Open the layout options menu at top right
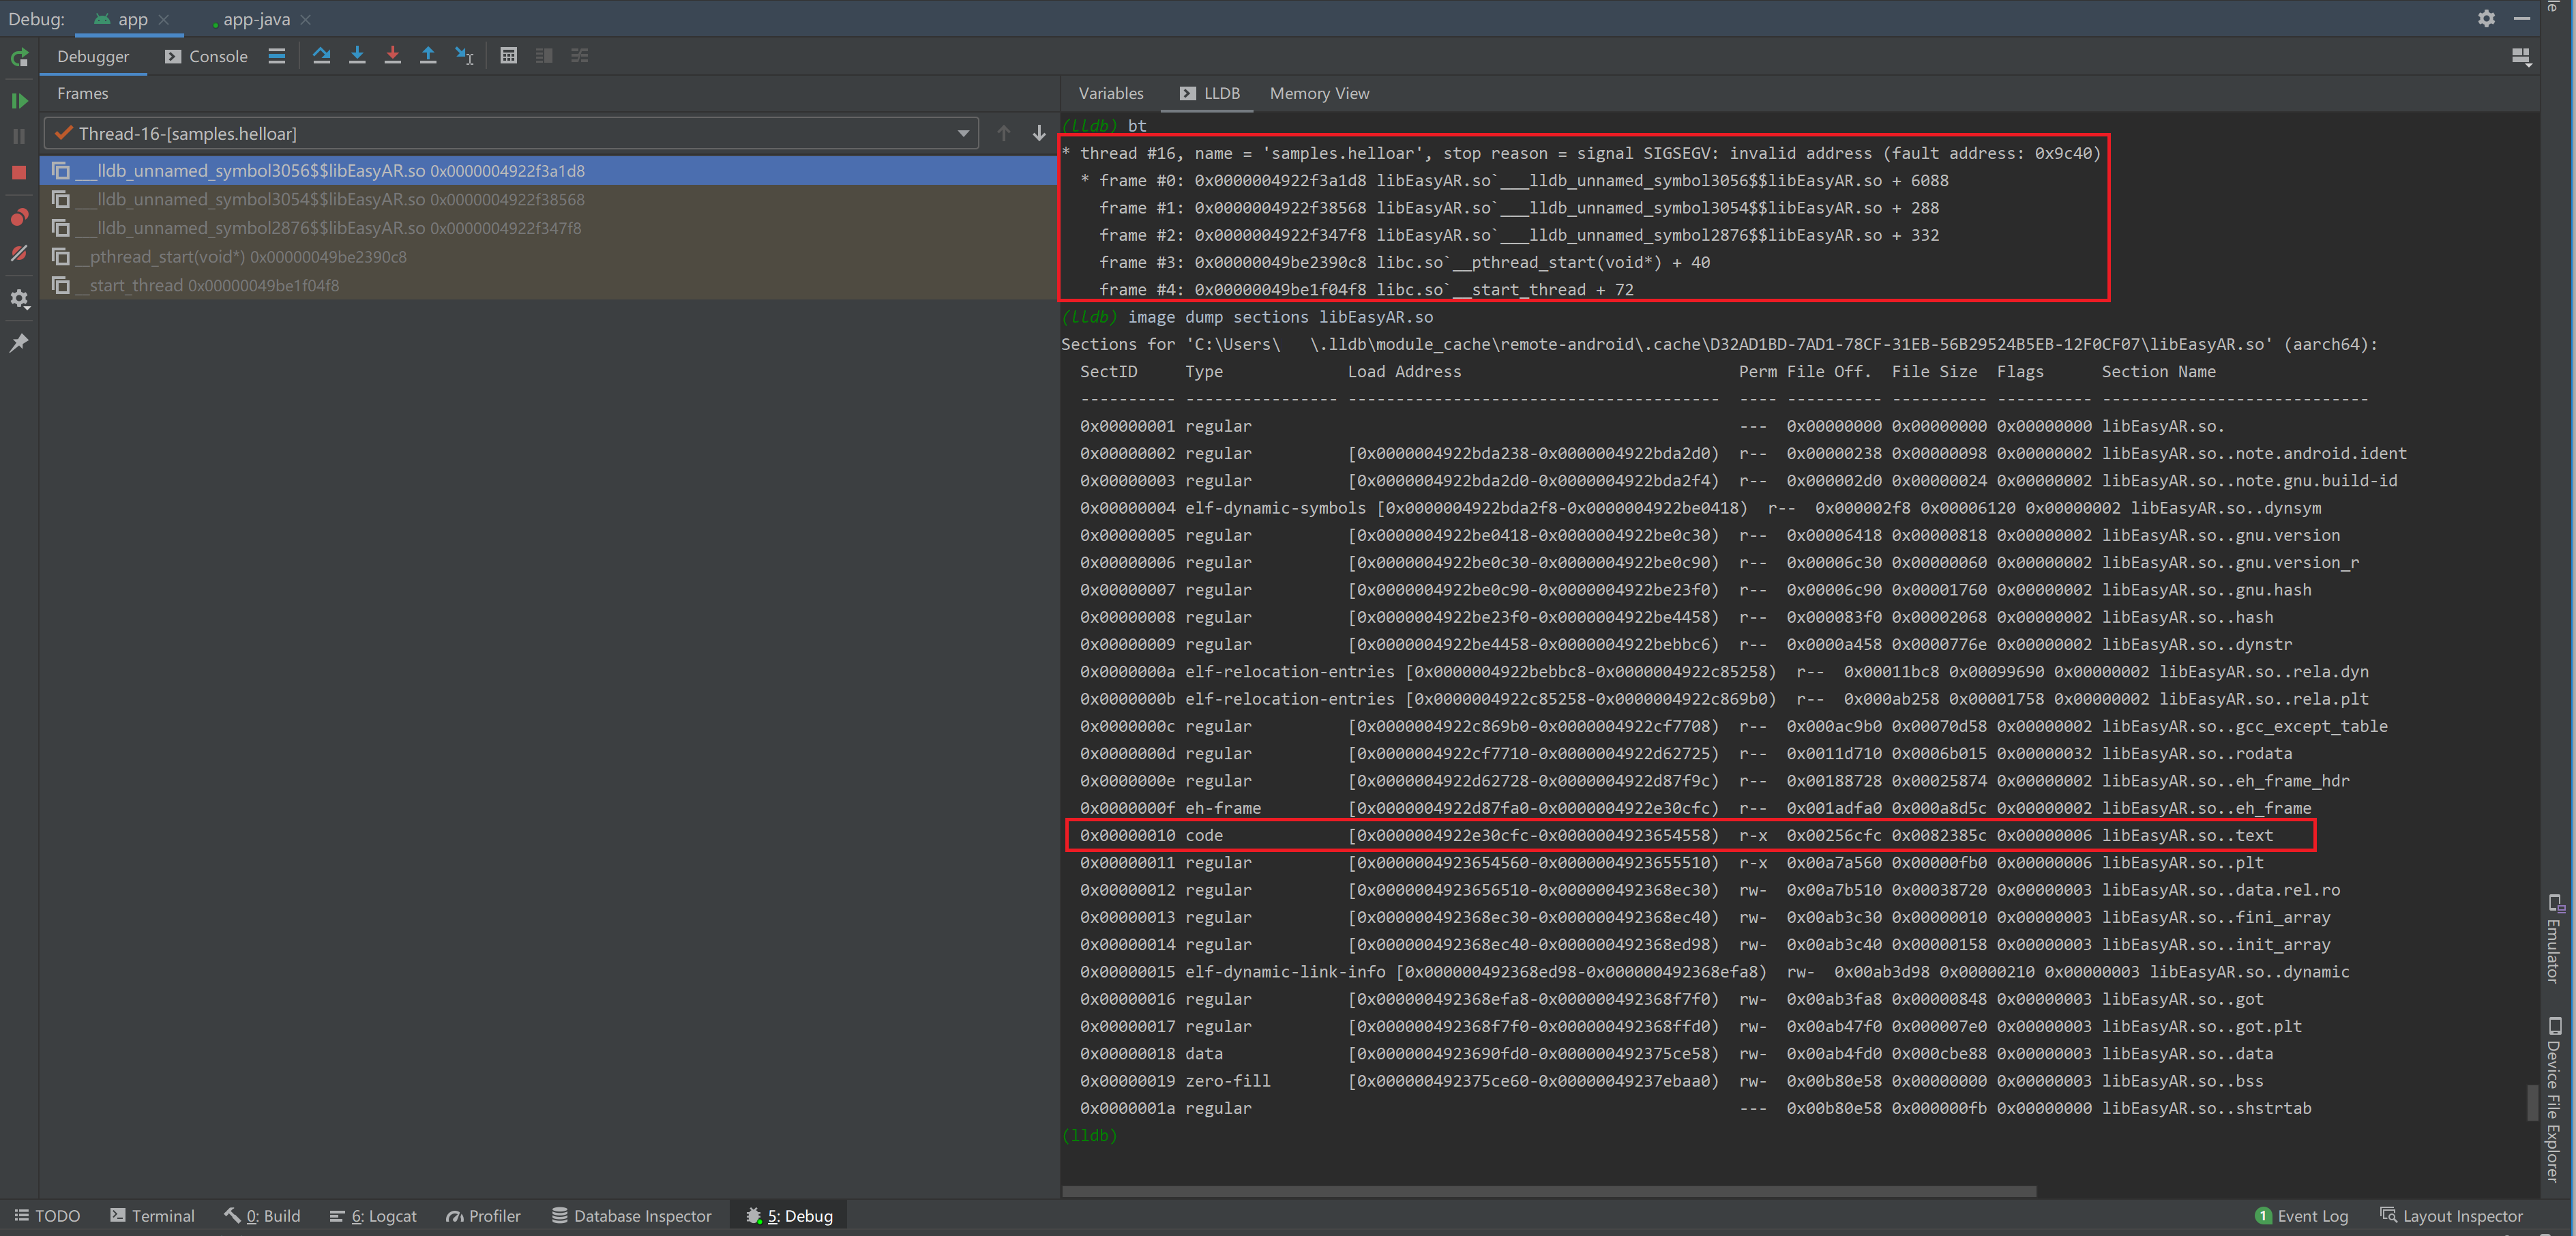2576x1236 pixels. pos(2521,57)
